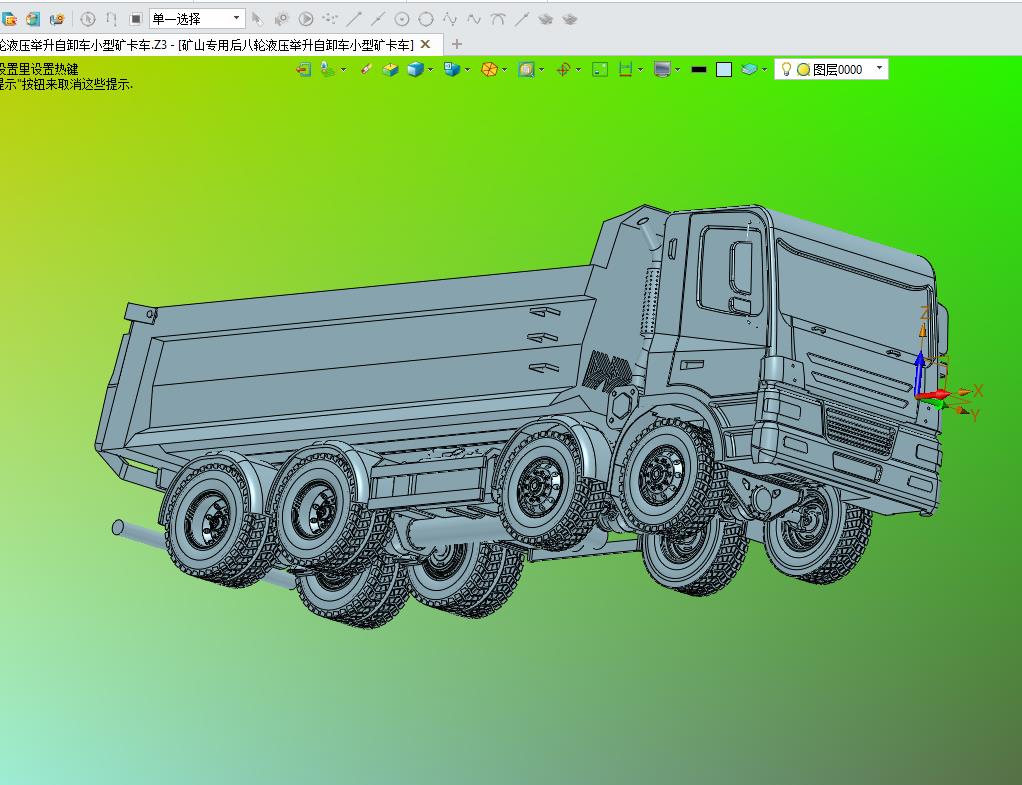Click the circle sketch tool in top toolbar
The image size is (1022, 785).
pyautogui.click(x=426, y=19)
